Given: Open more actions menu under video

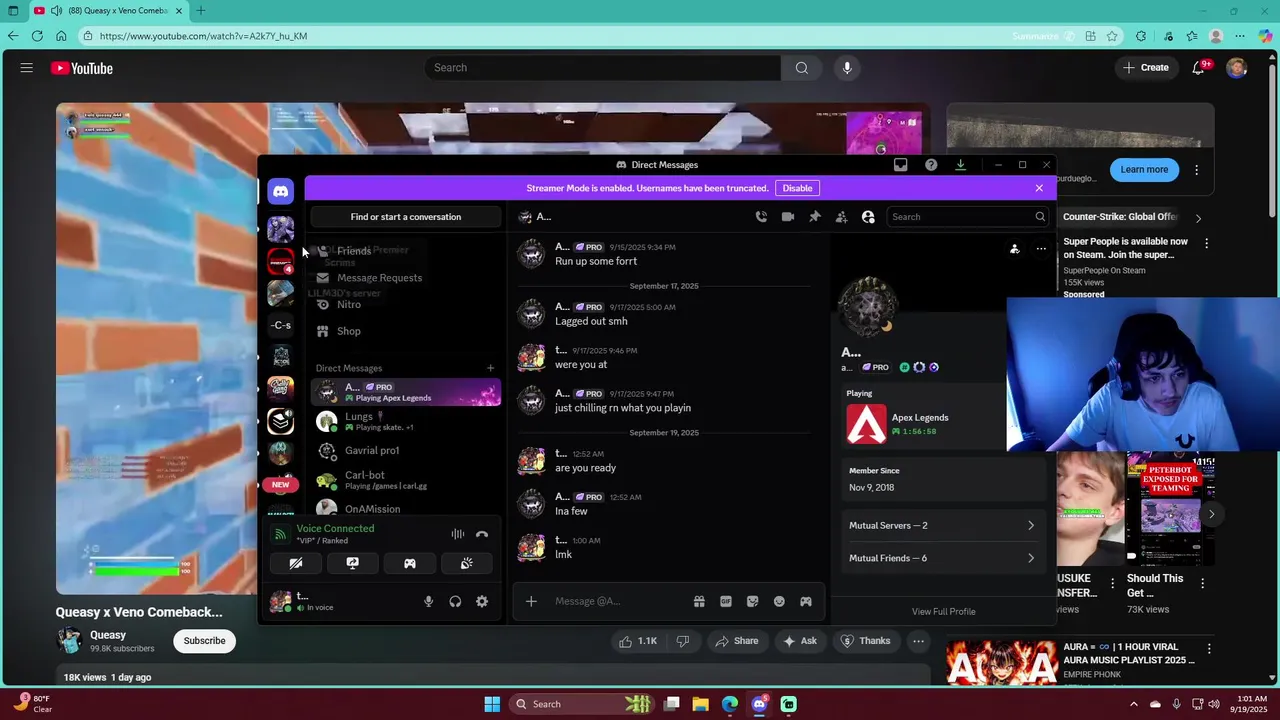Looking at the screenshot, I should [918, 641].
